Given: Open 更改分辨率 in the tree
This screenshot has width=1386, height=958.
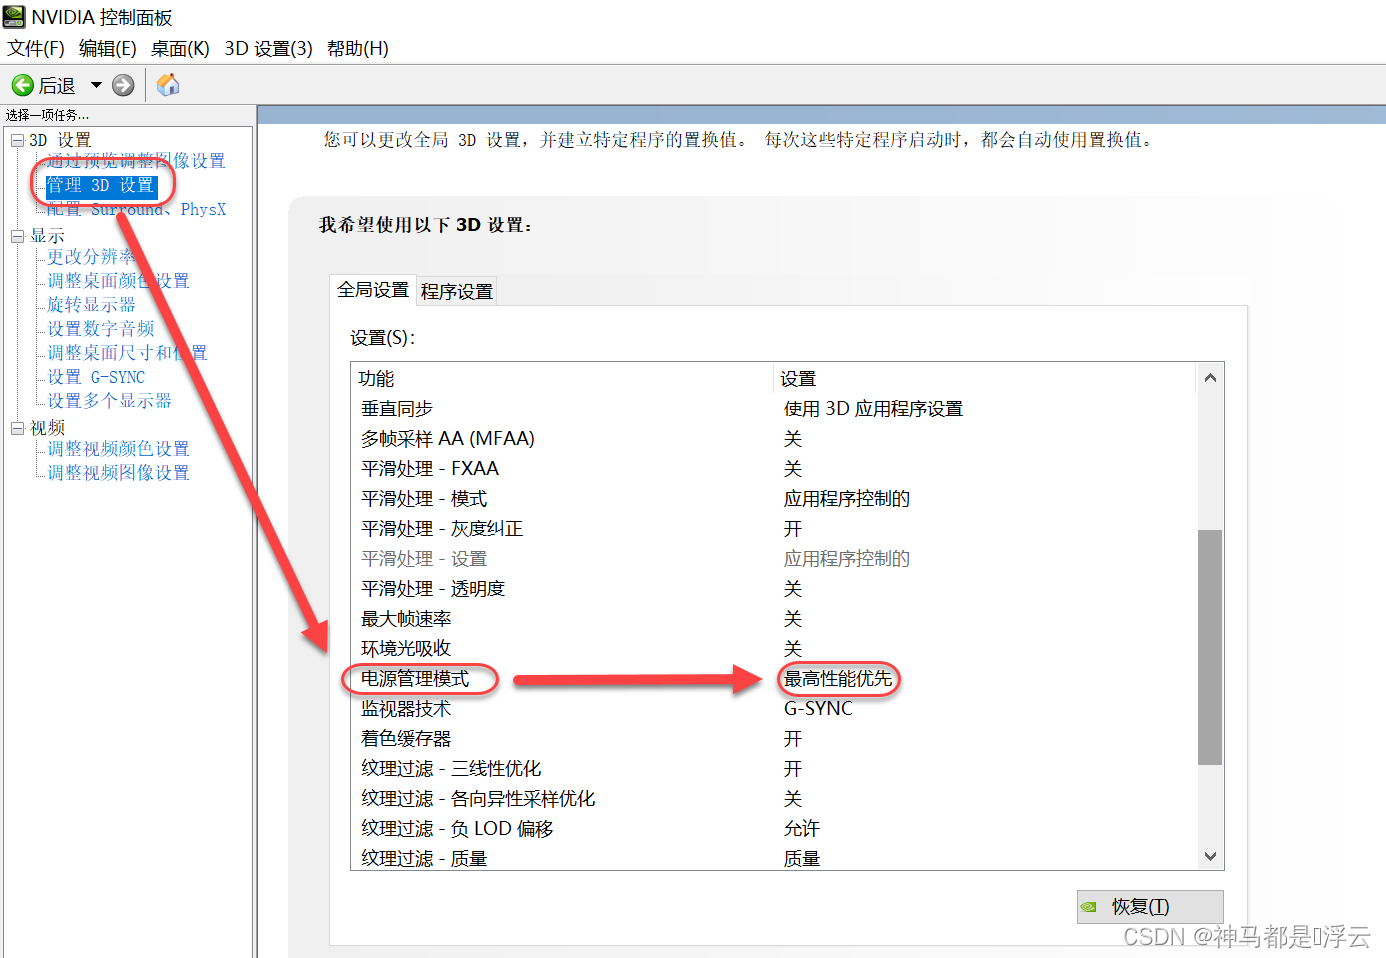Looking at the screenshot, I should (91, 257).
